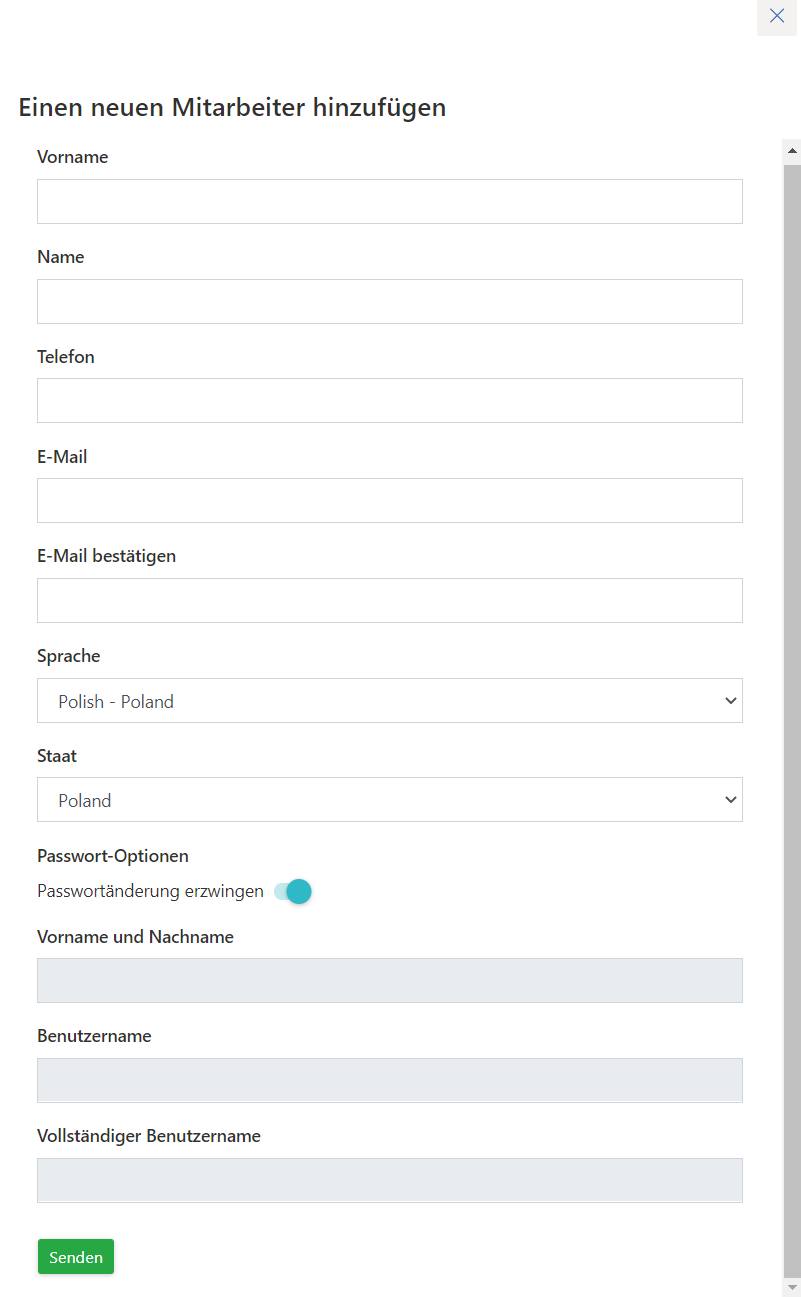Click the Passwort-Optionen section heading

click(x=113, y=856)
